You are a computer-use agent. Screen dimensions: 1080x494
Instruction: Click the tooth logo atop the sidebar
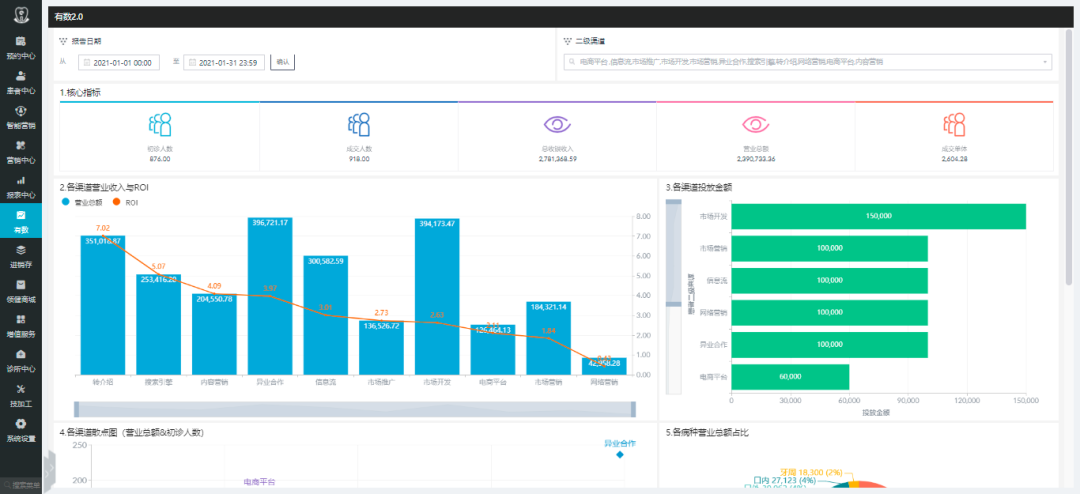[21, 14]
